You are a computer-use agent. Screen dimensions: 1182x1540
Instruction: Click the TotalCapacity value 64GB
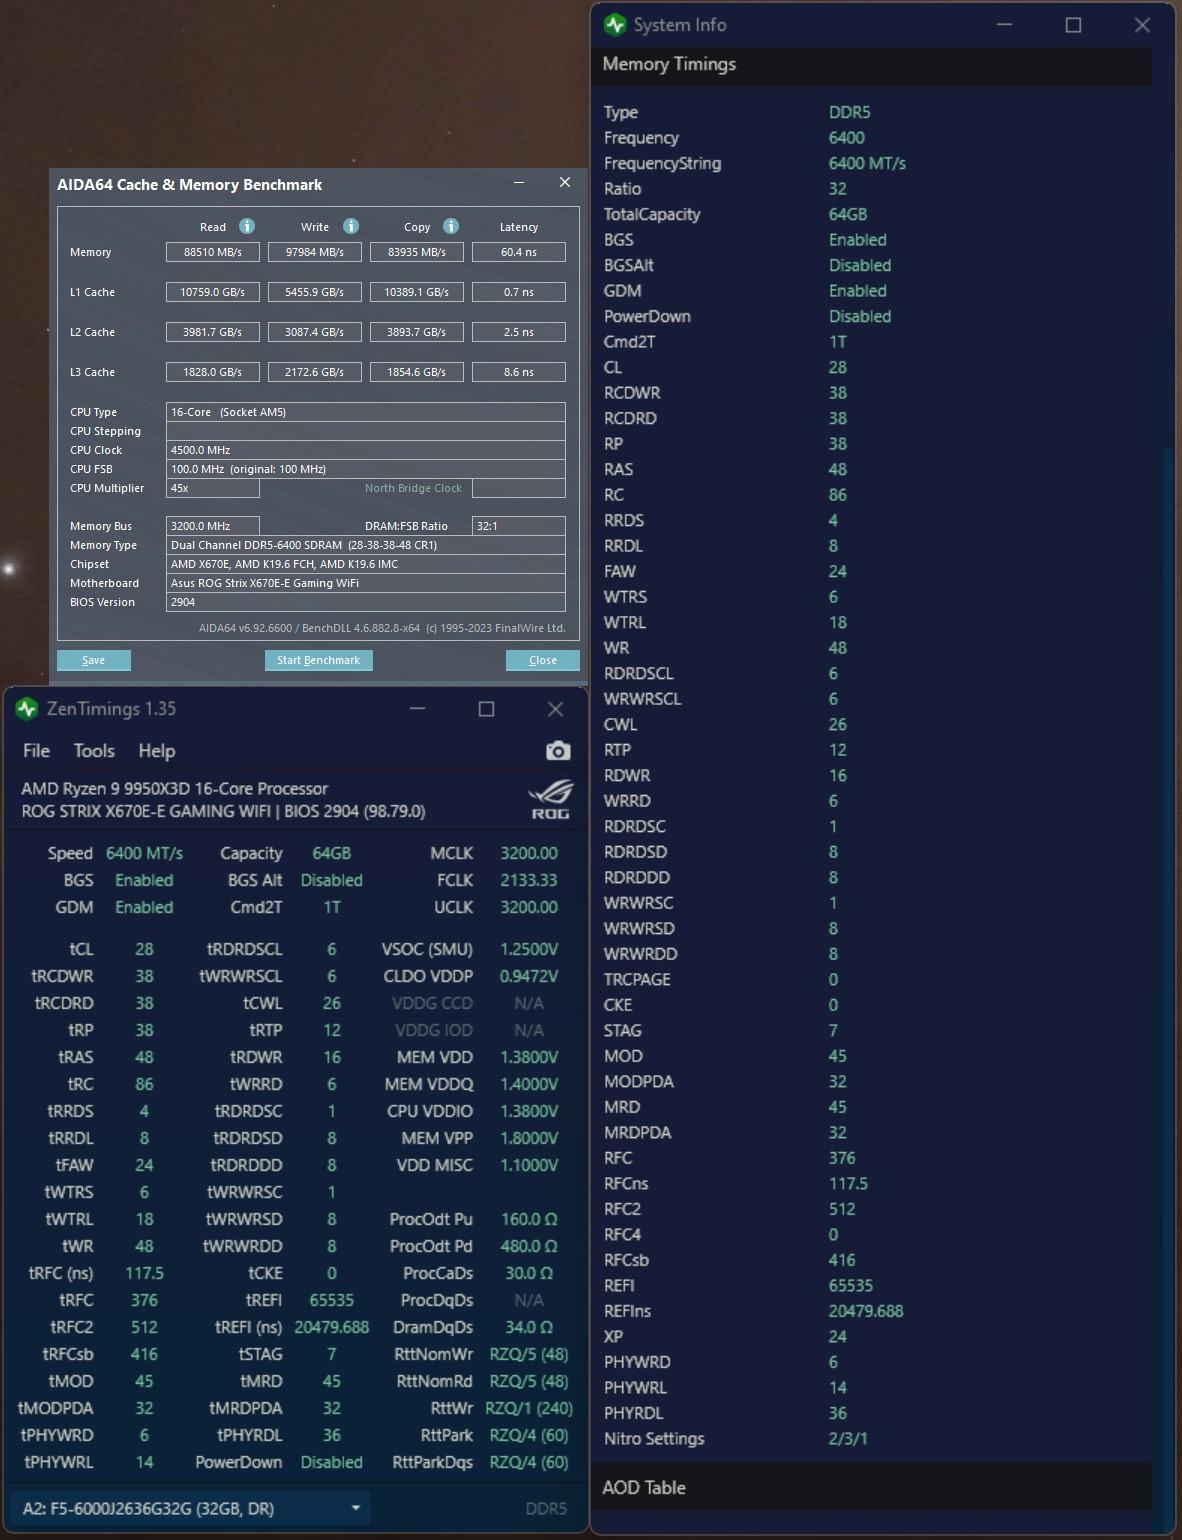click(848, 214)
